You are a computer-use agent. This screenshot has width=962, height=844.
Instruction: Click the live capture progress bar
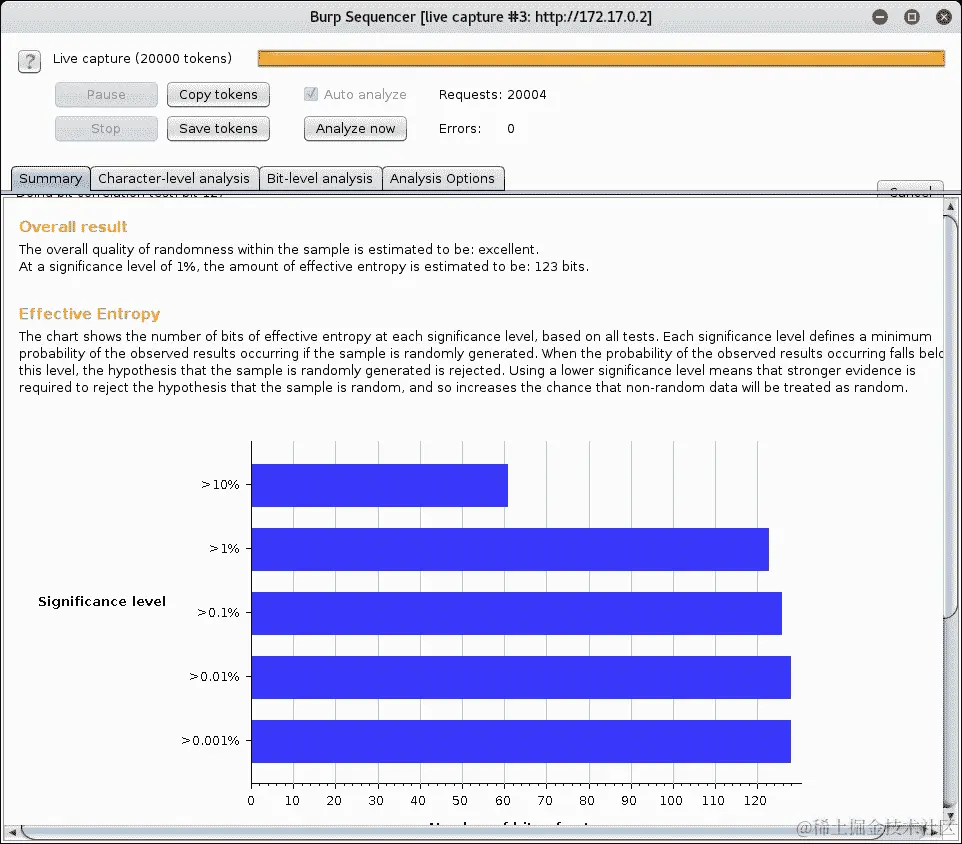tap(601, 58)
